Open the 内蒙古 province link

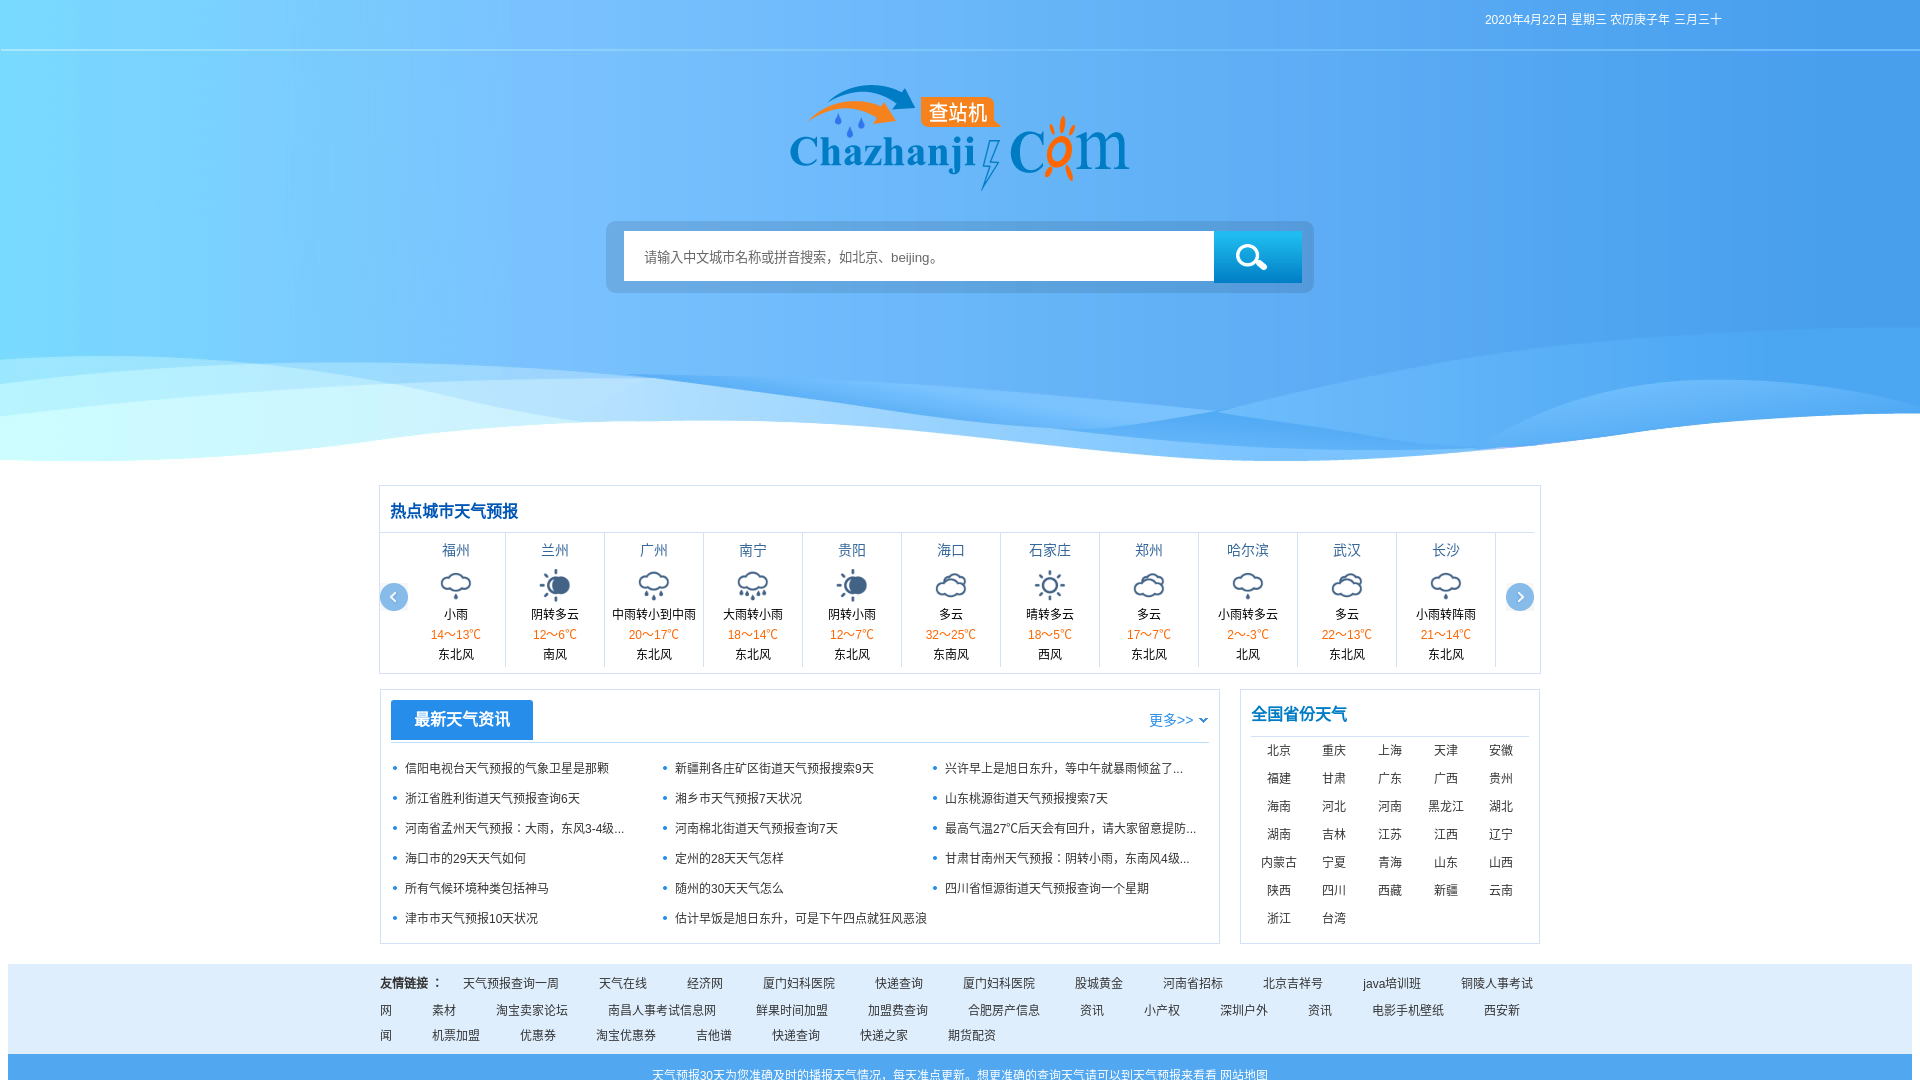(1279, 862)
